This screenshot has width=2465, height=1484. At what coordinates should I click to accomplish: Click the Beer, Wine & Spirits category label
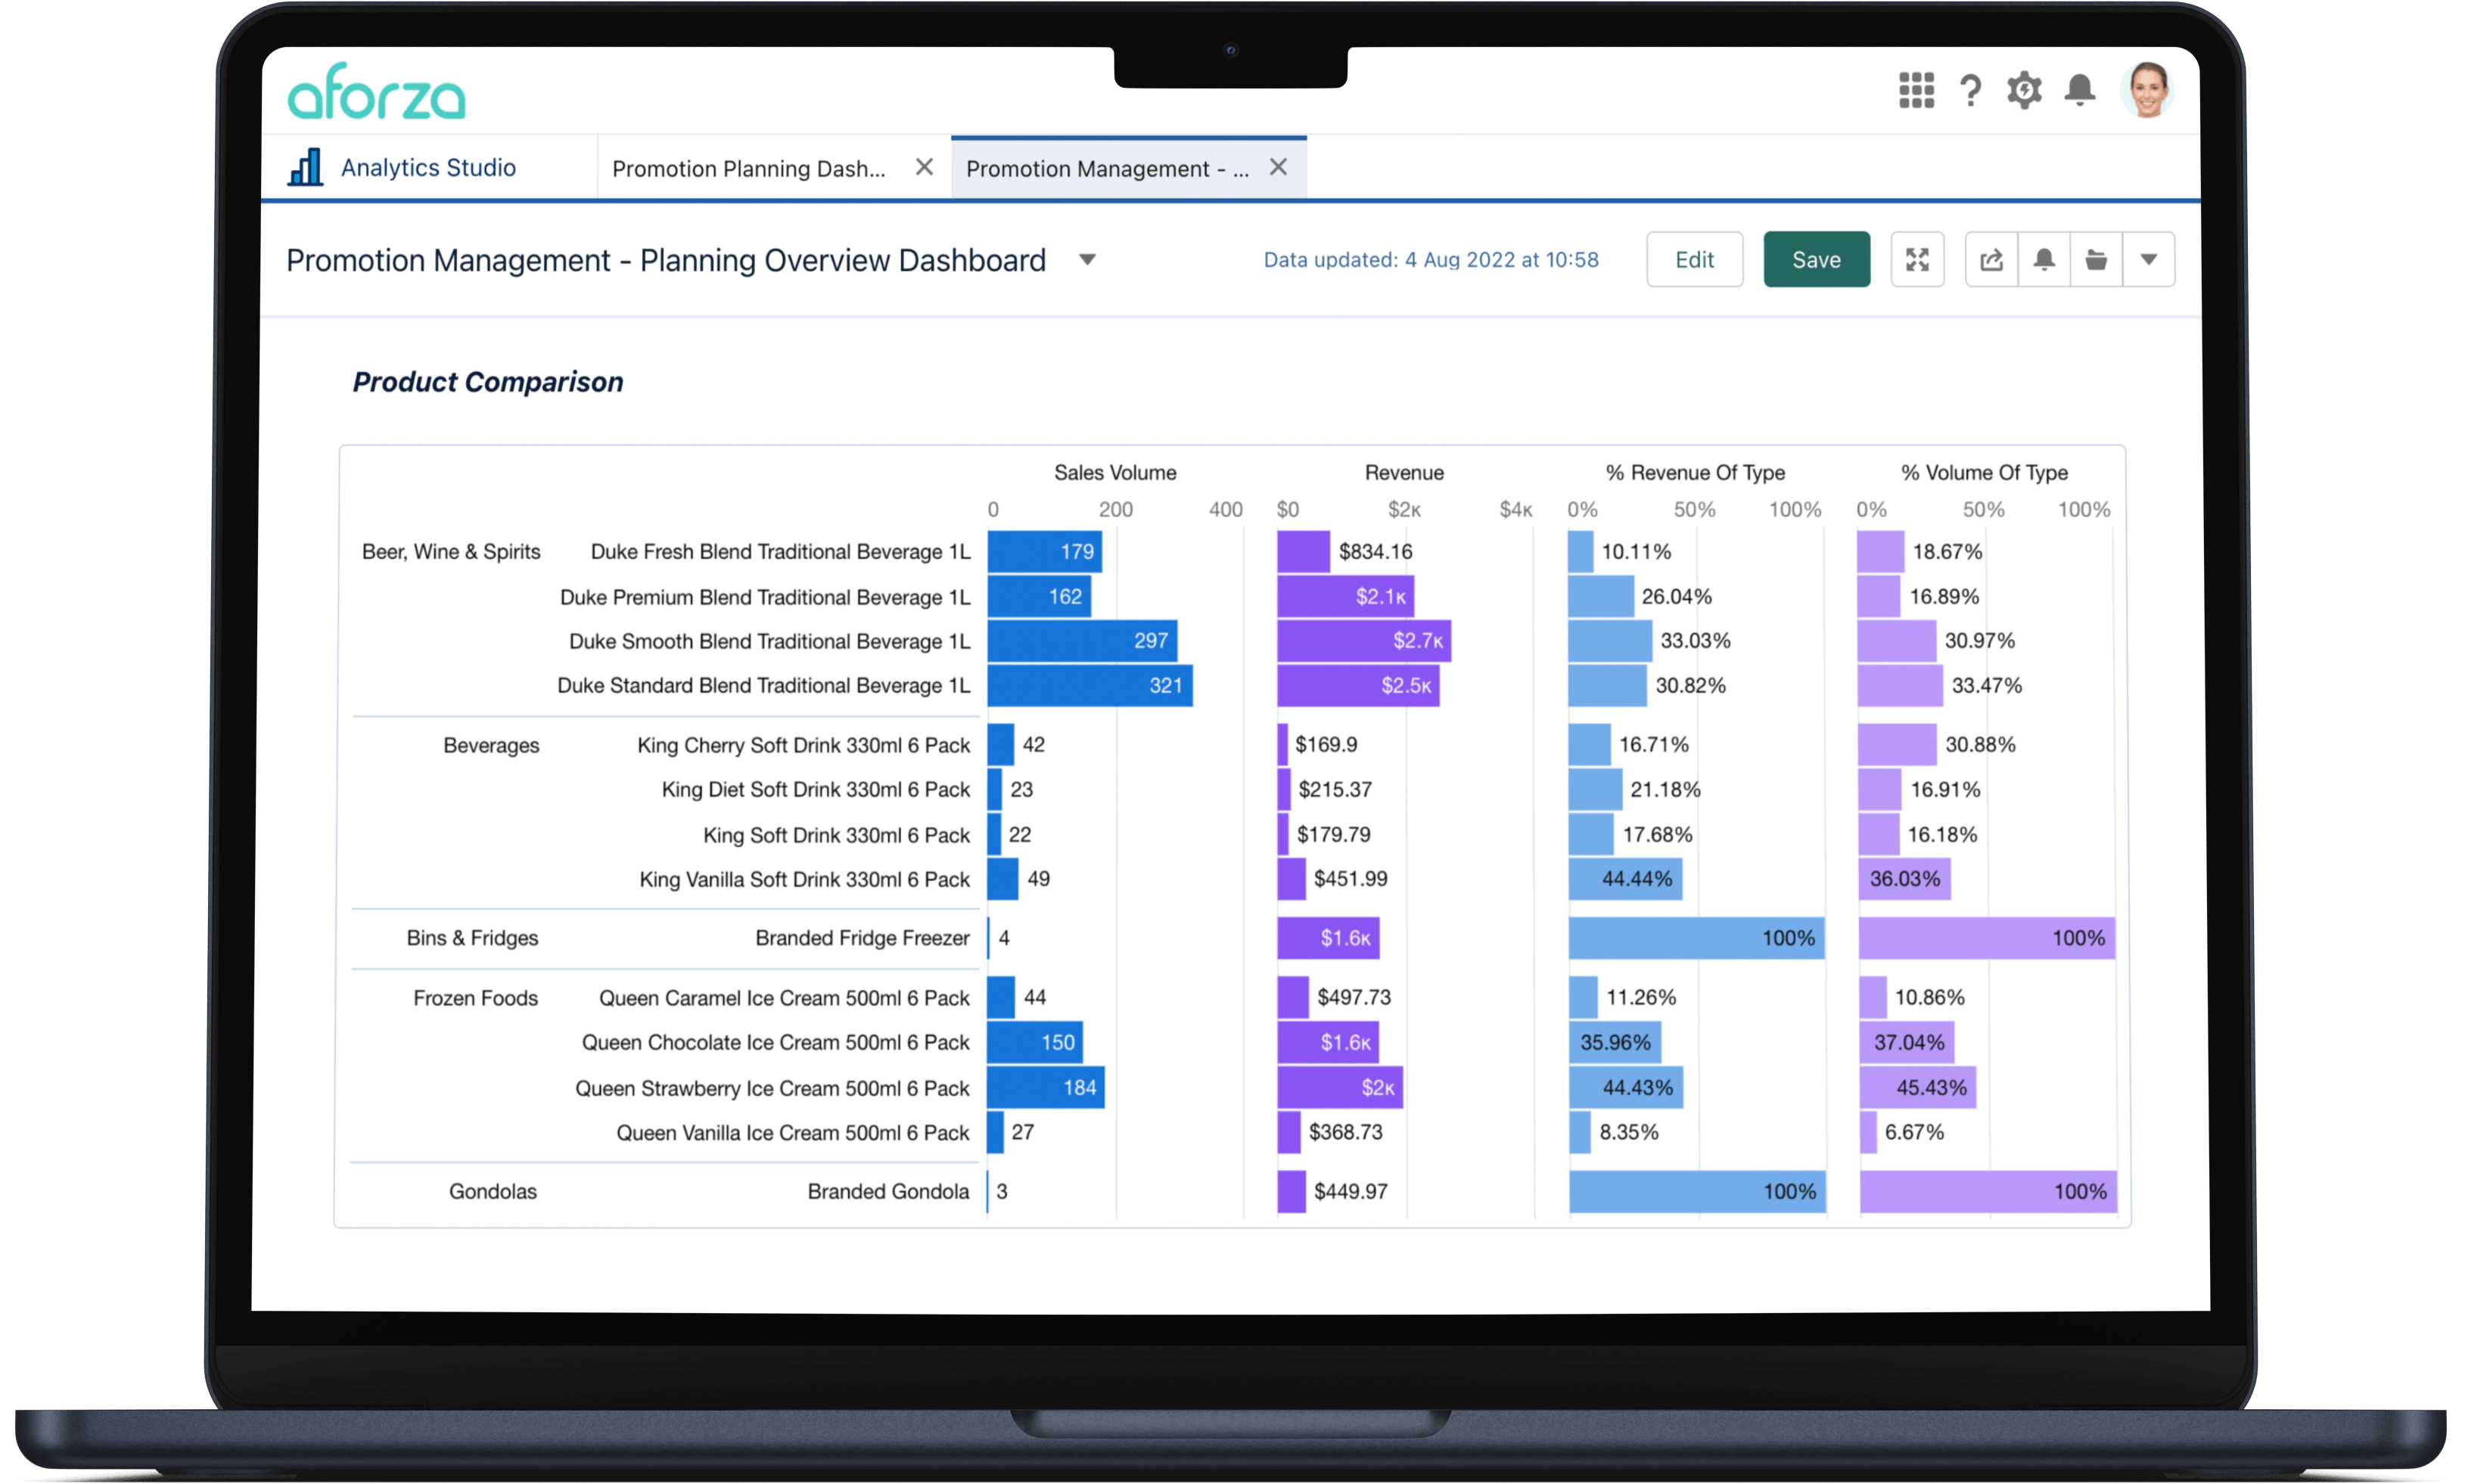[451, 551]
